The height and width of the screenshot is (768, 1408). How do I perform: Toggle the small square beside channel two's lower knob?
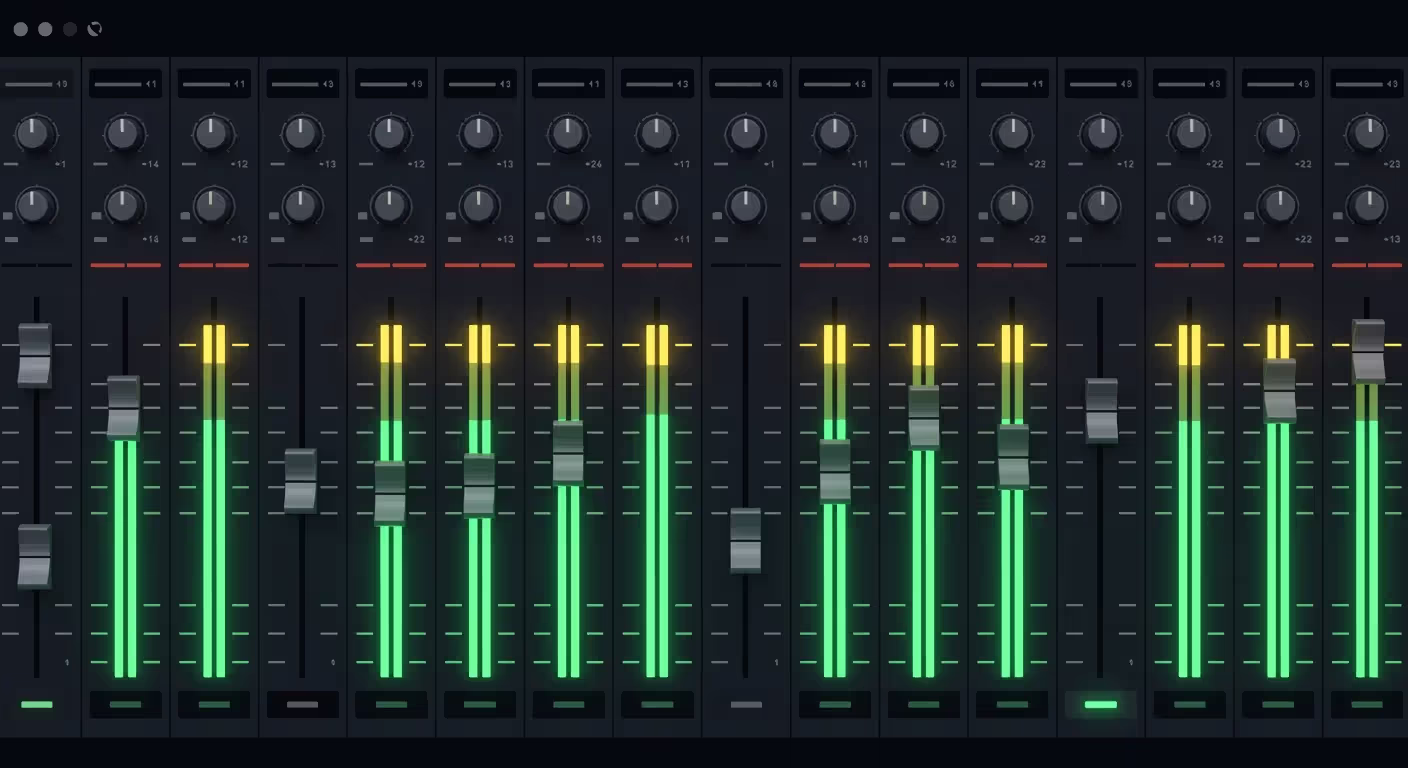pos(97,216)
